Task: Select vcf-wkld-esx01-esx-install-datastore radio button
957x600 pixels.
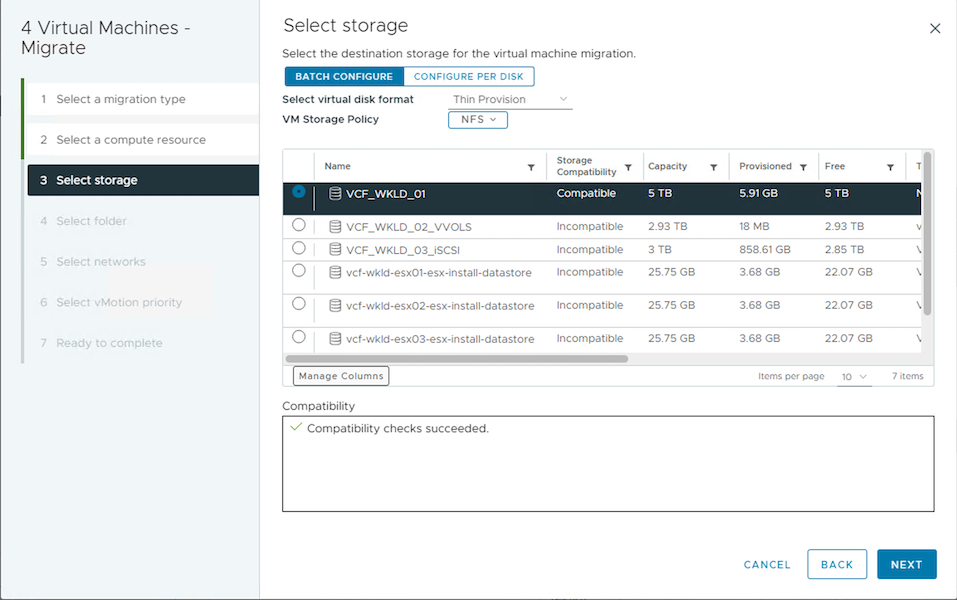Action: (299, 271)
